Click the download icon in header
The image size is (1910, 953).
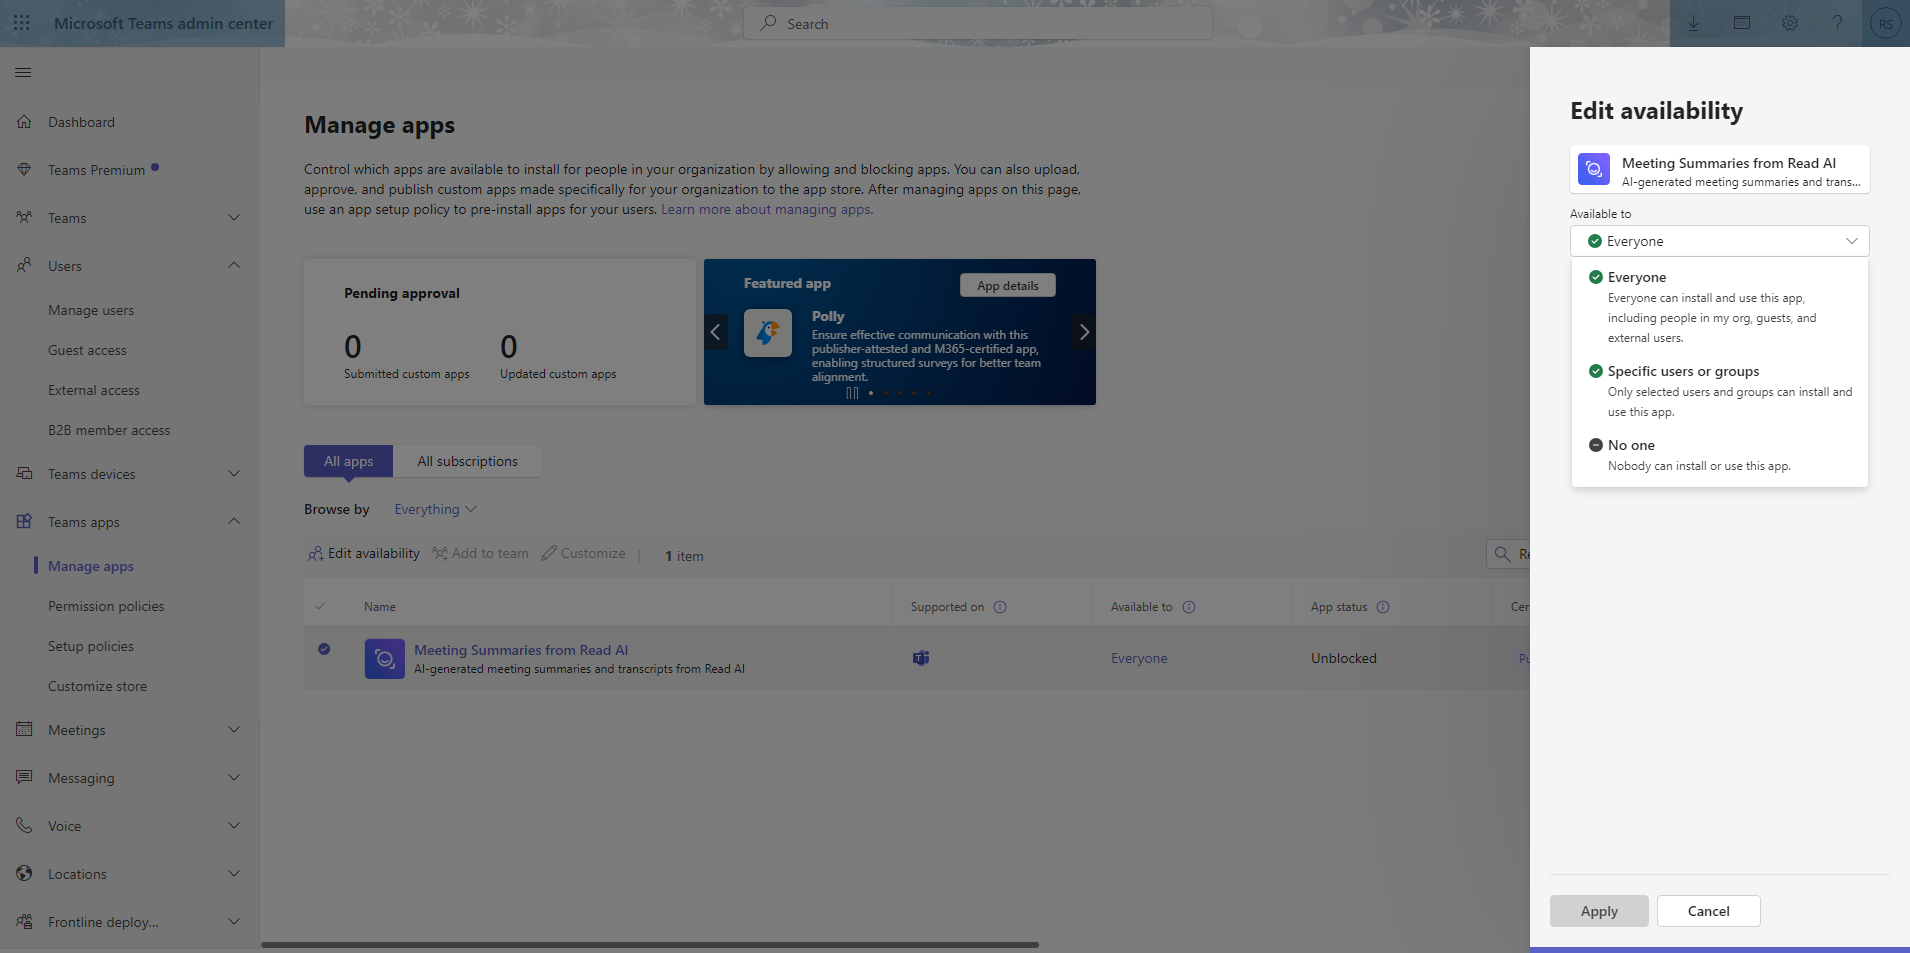[1693, 23]
